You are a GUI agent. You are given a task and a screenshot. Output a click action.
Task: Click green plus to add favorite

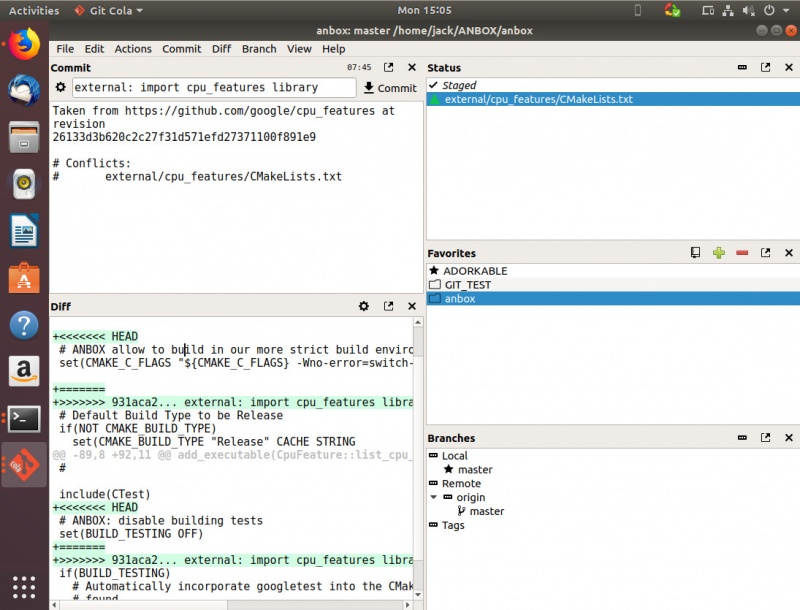pyautogui.click(x=718, y=254)
